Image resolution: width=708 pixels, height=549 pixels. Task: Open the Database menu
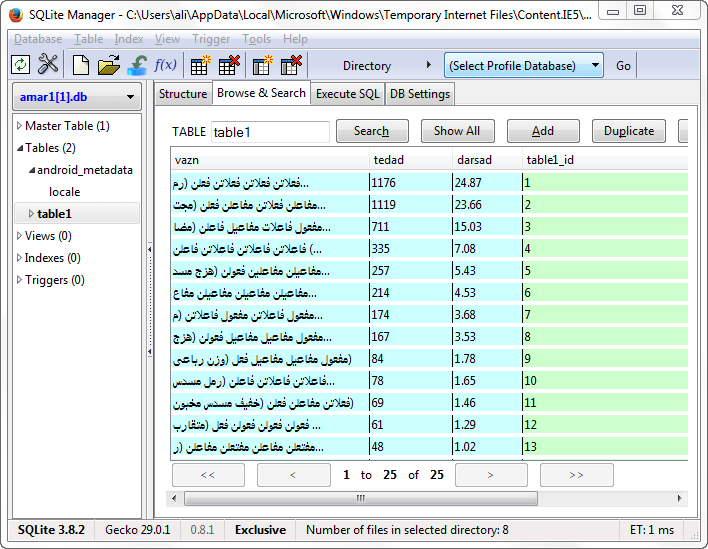(x=38, y=39)
